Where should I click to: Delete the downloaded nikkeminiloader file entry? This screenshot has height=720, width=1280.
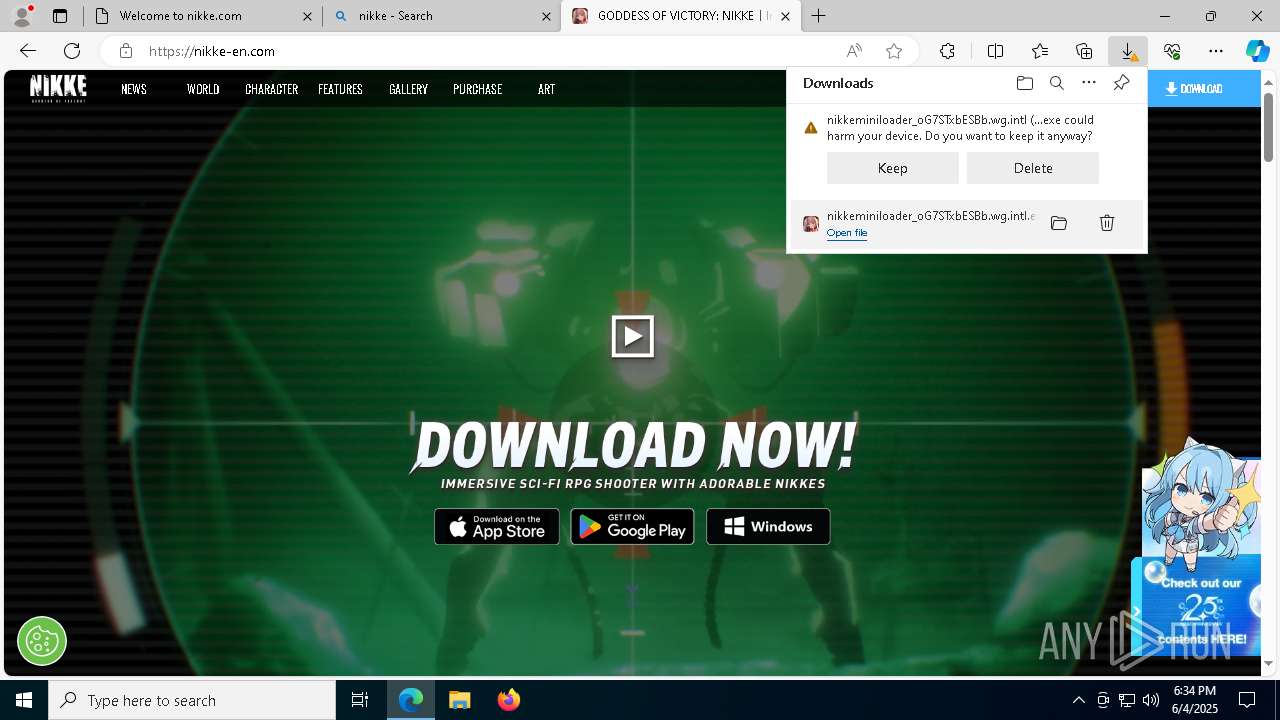1107,223
